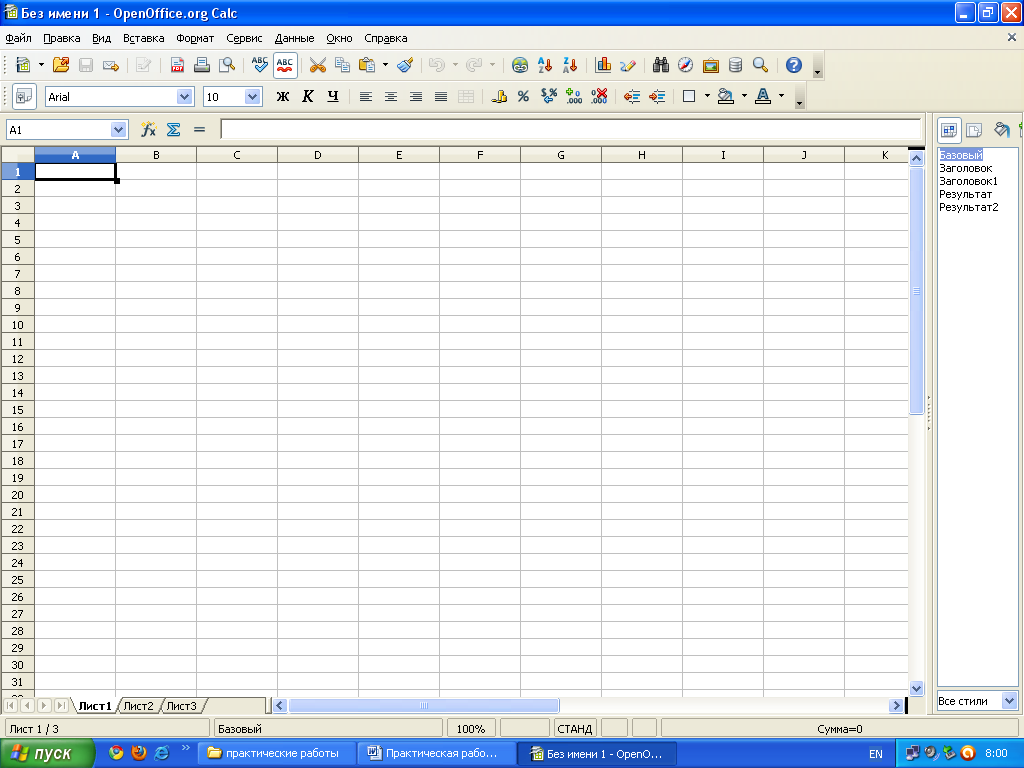Click the Zoom magnifier icon
Image resolution: width=1024 pixels, height=768 pixels.
click(x=760, y=65)
